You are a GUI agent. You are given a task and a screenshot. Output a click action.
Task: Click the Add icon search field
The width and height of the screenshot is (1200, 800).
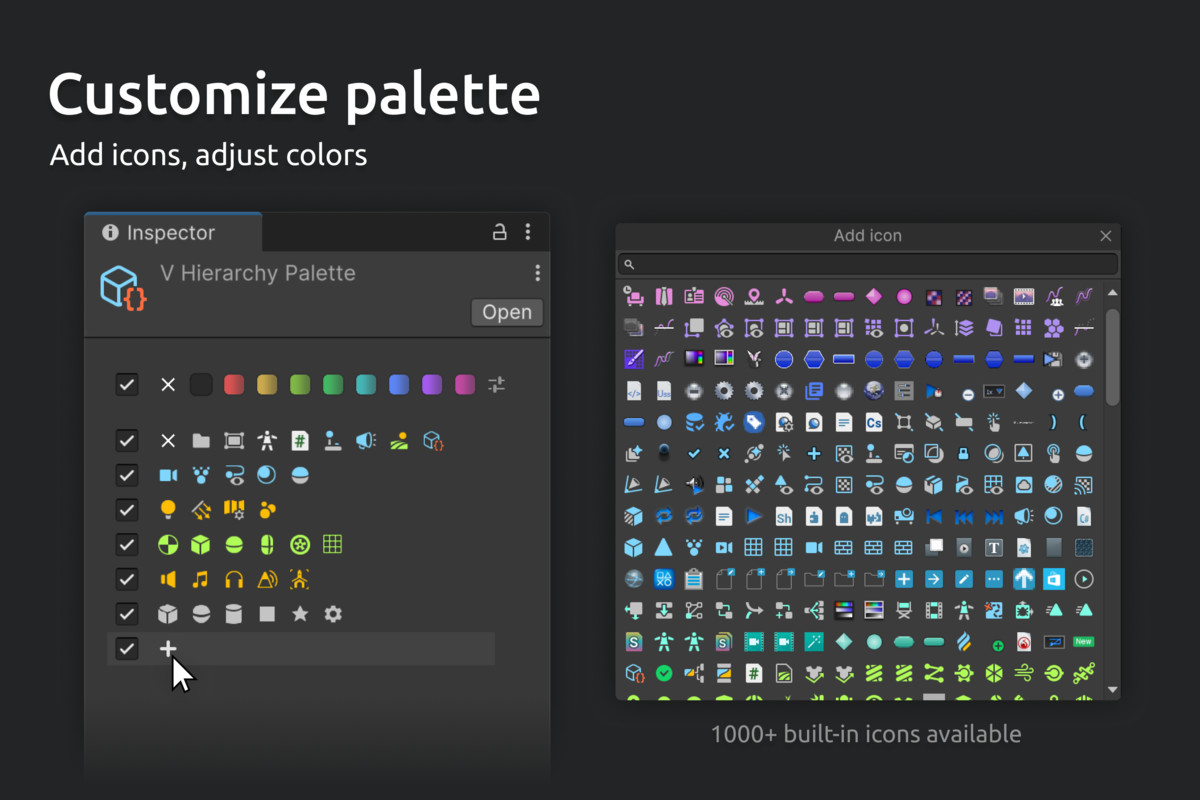[x=867, y=265]
